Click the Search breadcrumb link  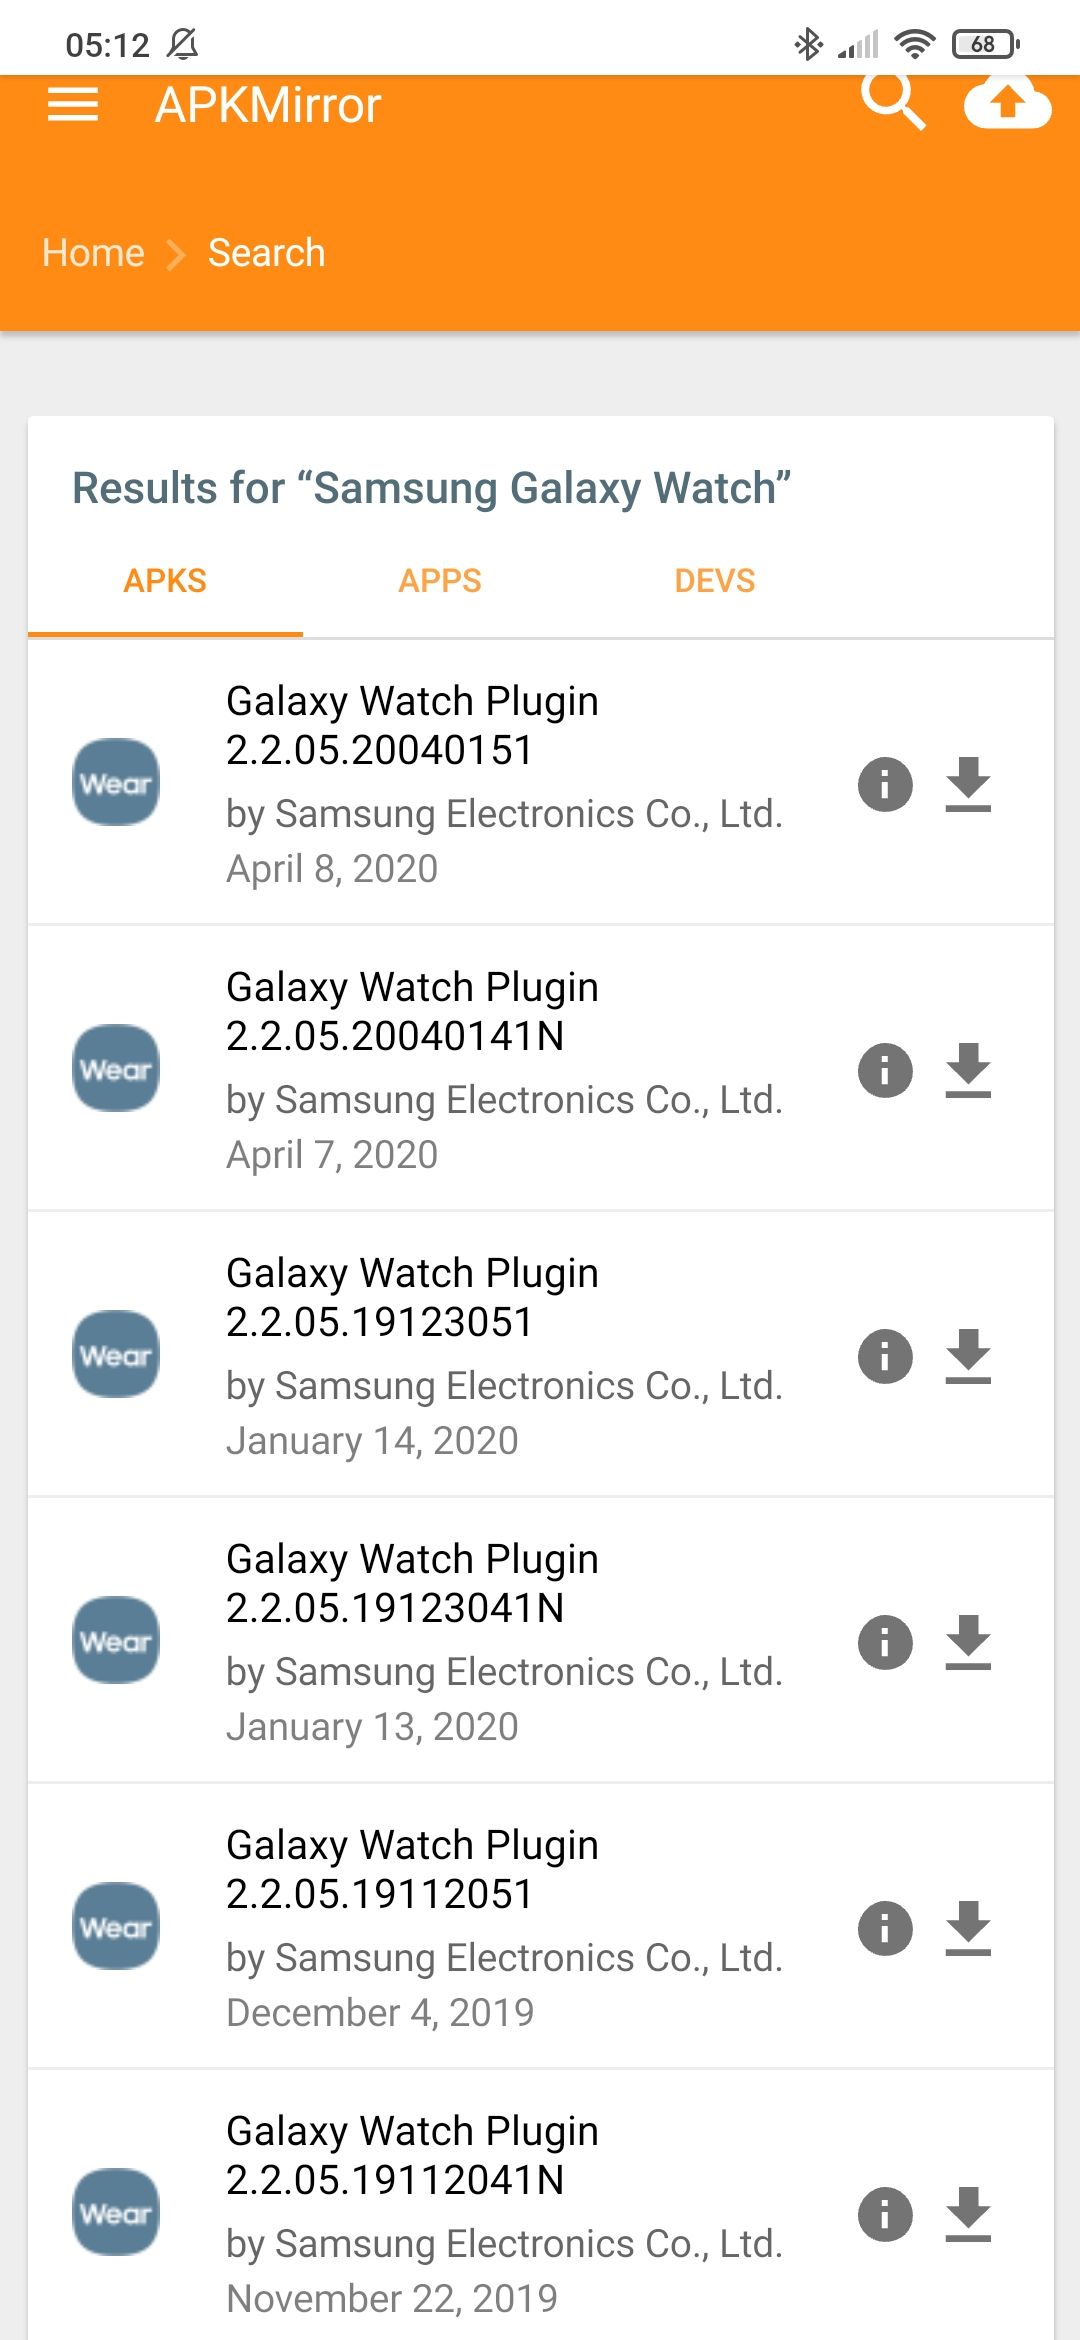266,253
